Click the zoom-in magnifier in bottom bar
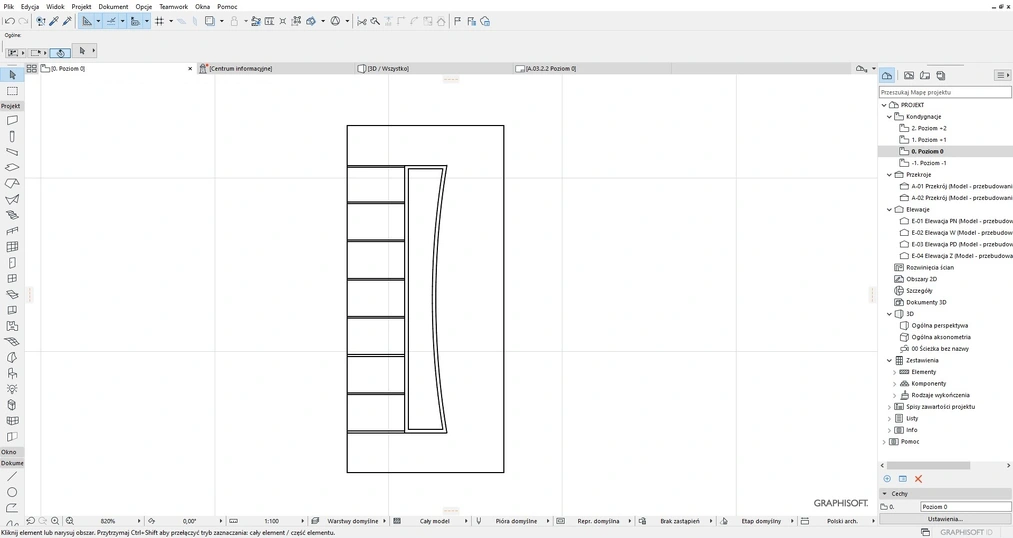The height and width of the screenshot is (538, 1013). (55, 521)
